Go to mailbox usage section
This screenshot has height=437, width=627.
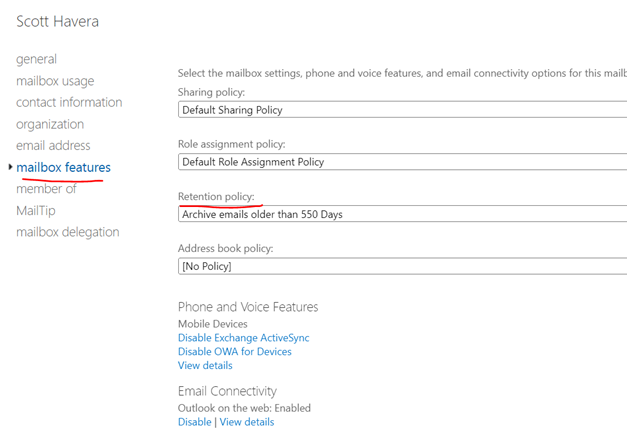pyautogui.click(x=55, y=81)
